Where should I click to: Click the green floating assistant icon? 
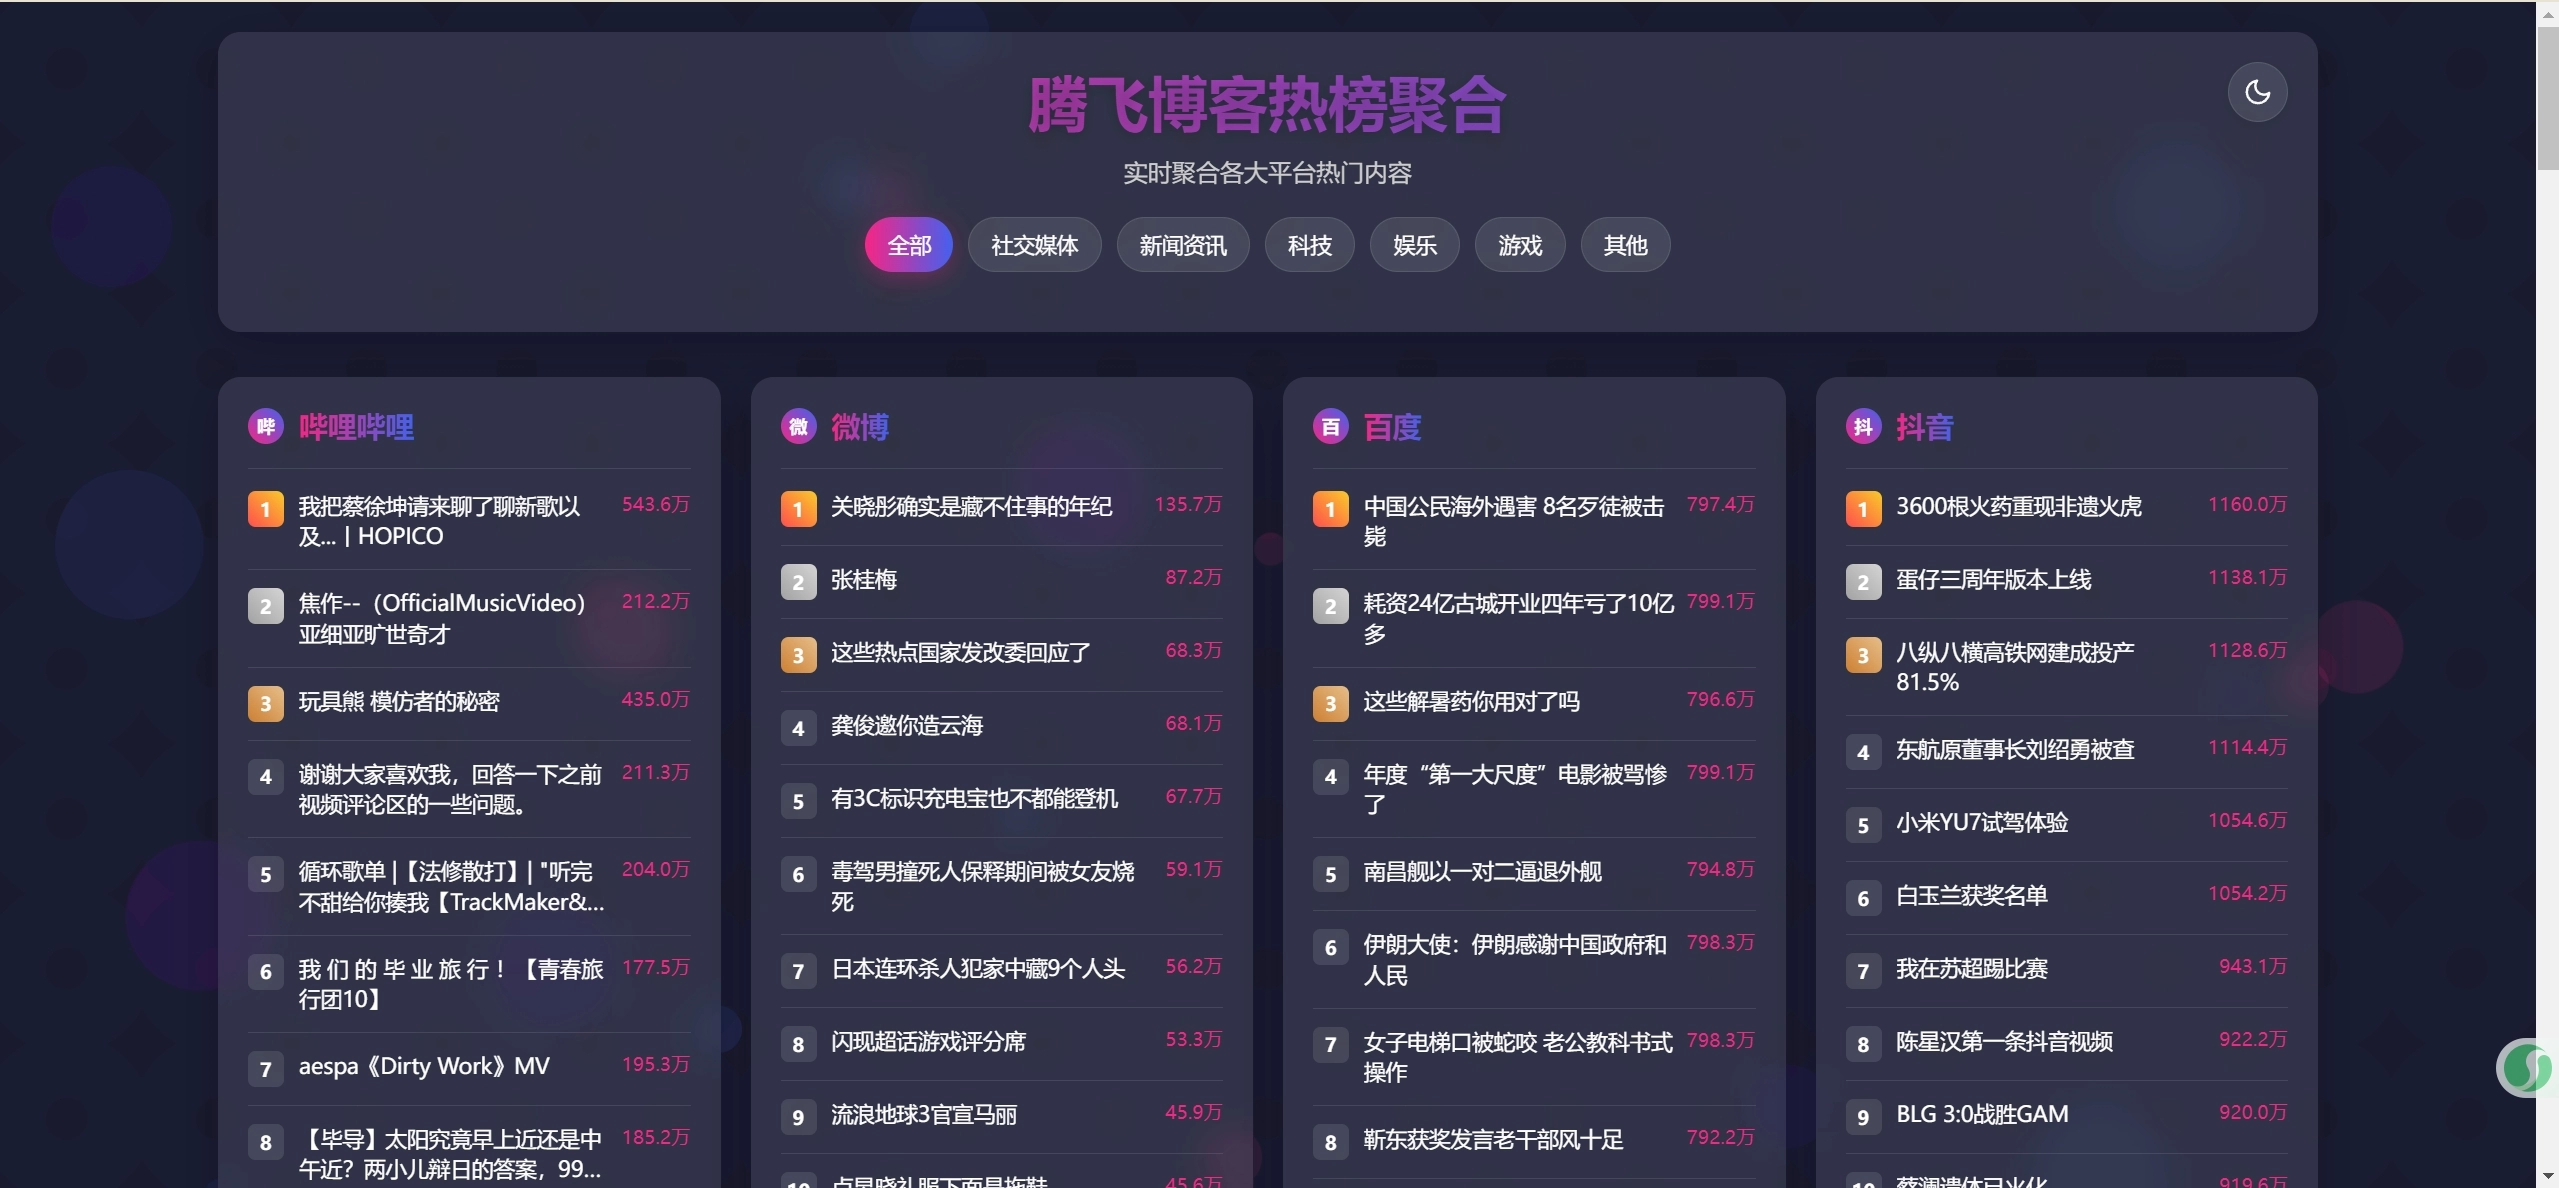(2526, 1067)
